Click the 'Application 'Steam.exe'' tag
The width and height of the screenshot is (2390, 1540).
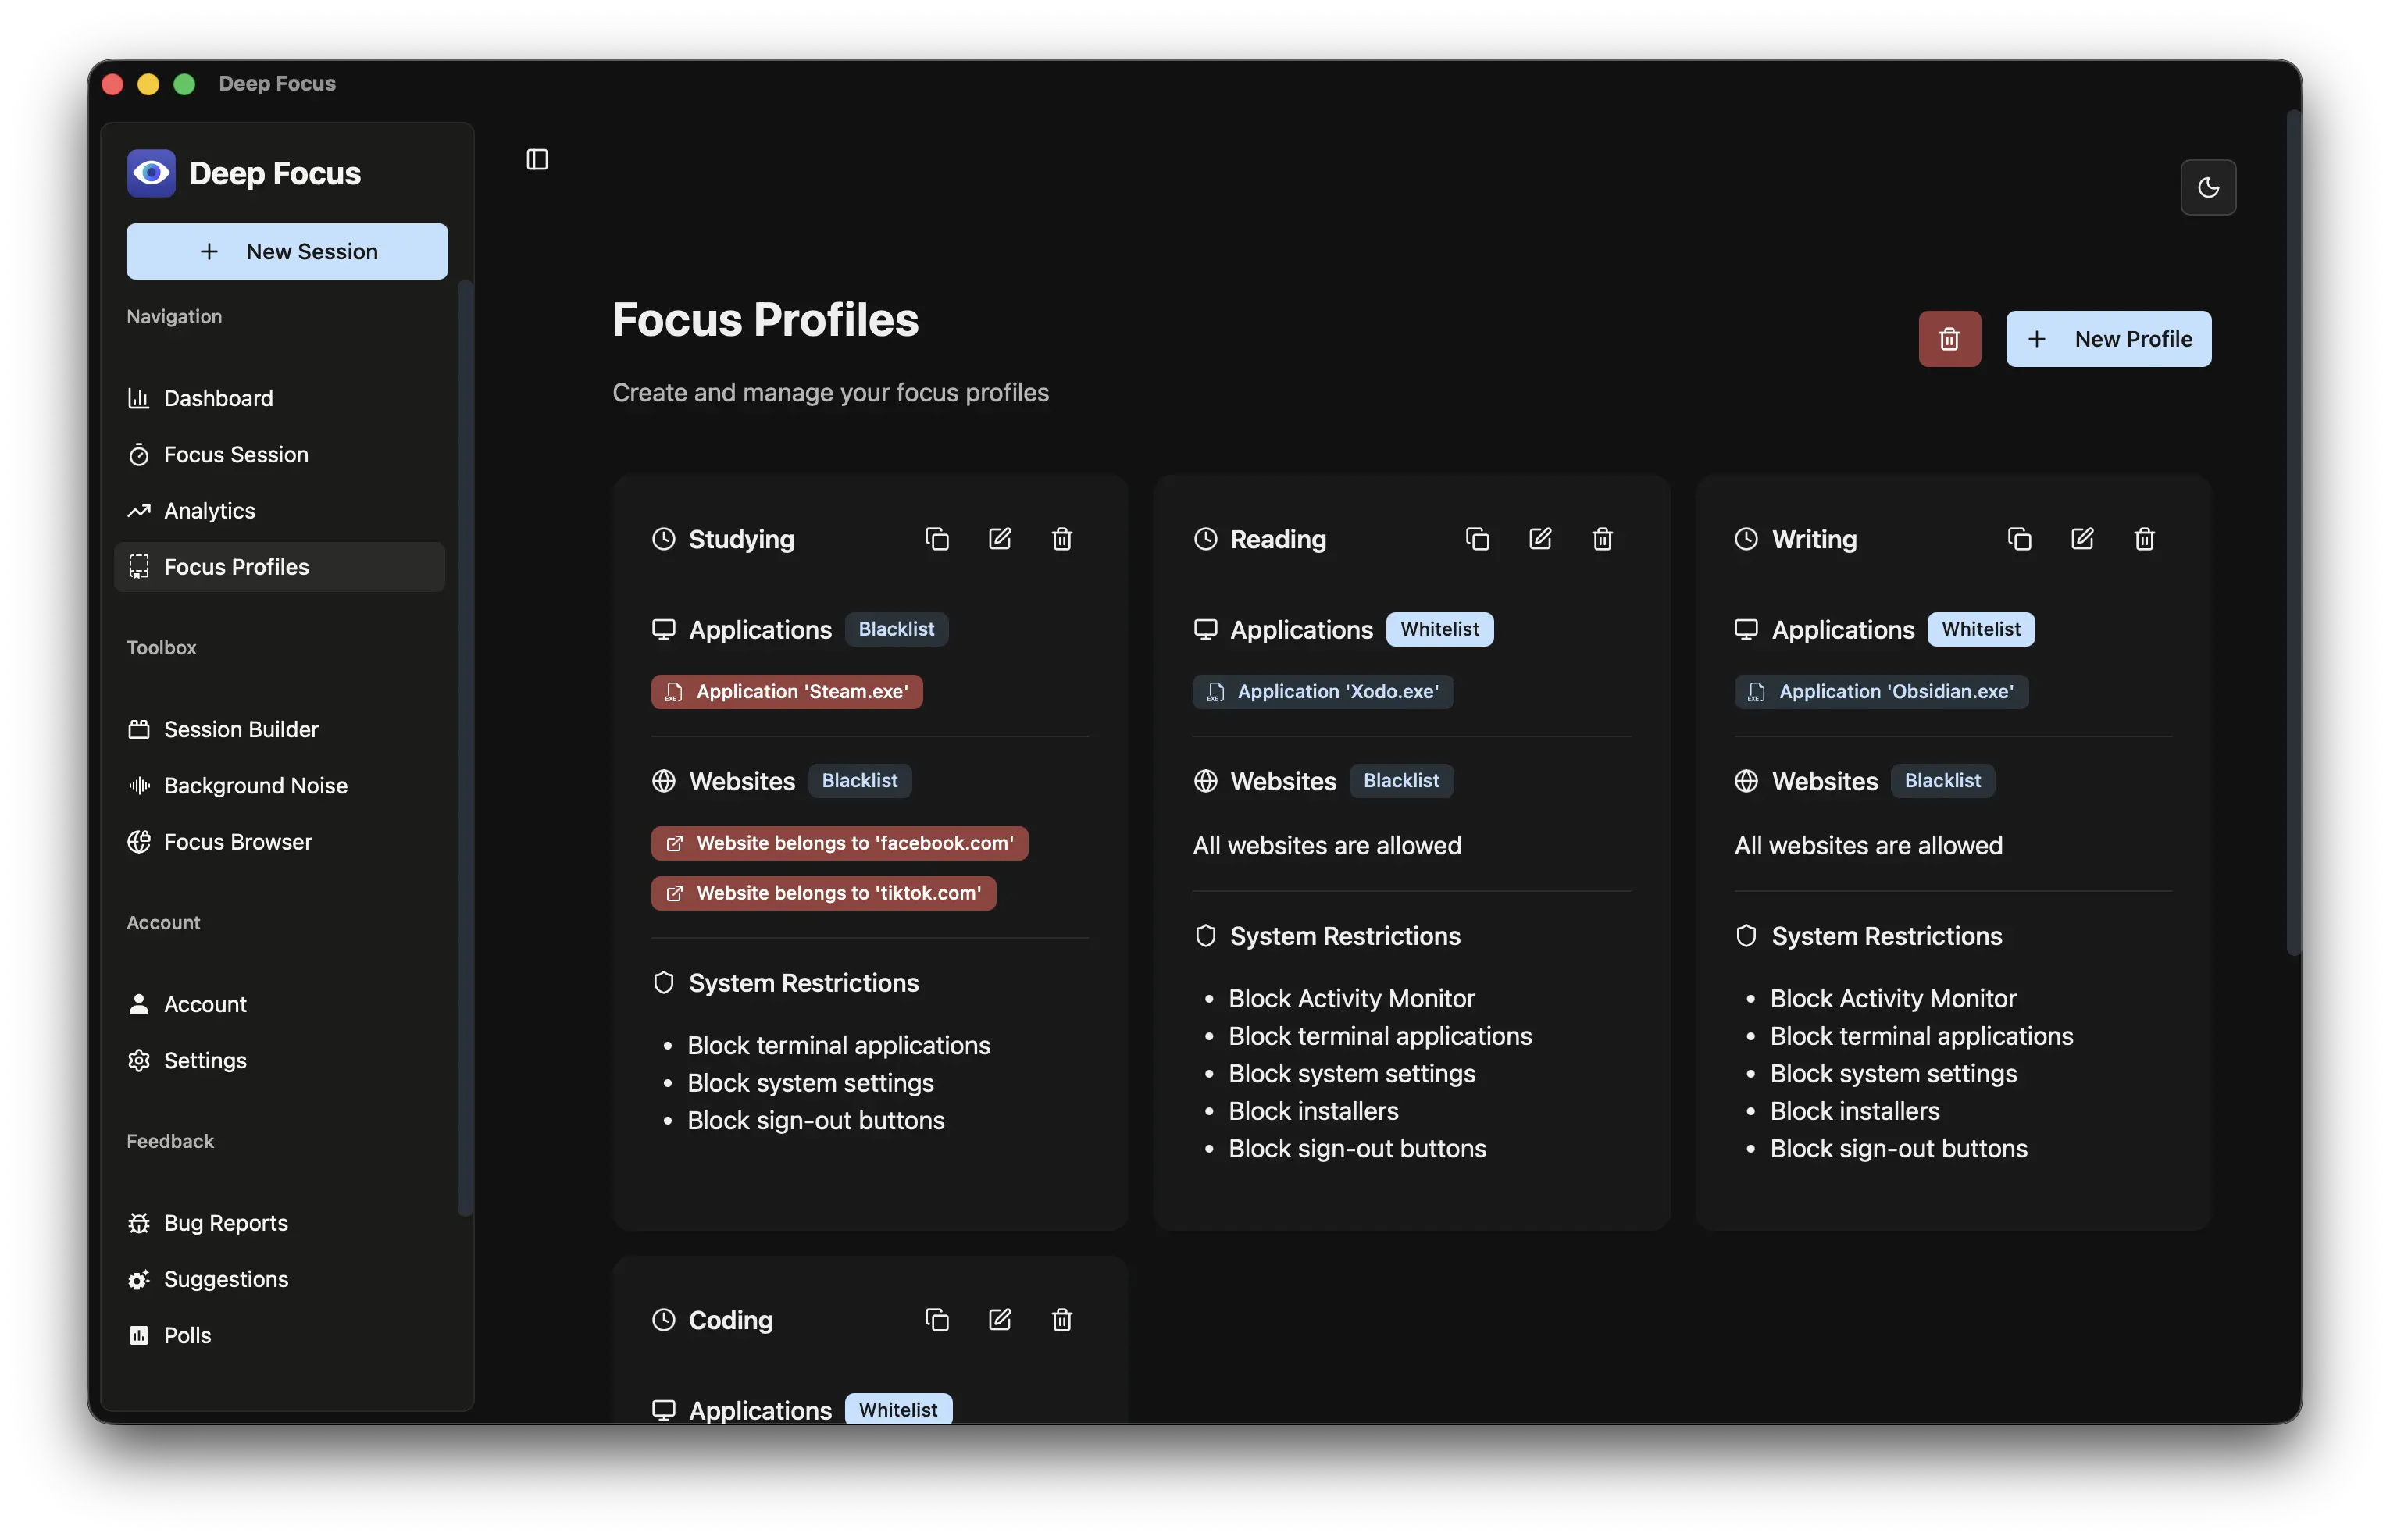point(786,692)
